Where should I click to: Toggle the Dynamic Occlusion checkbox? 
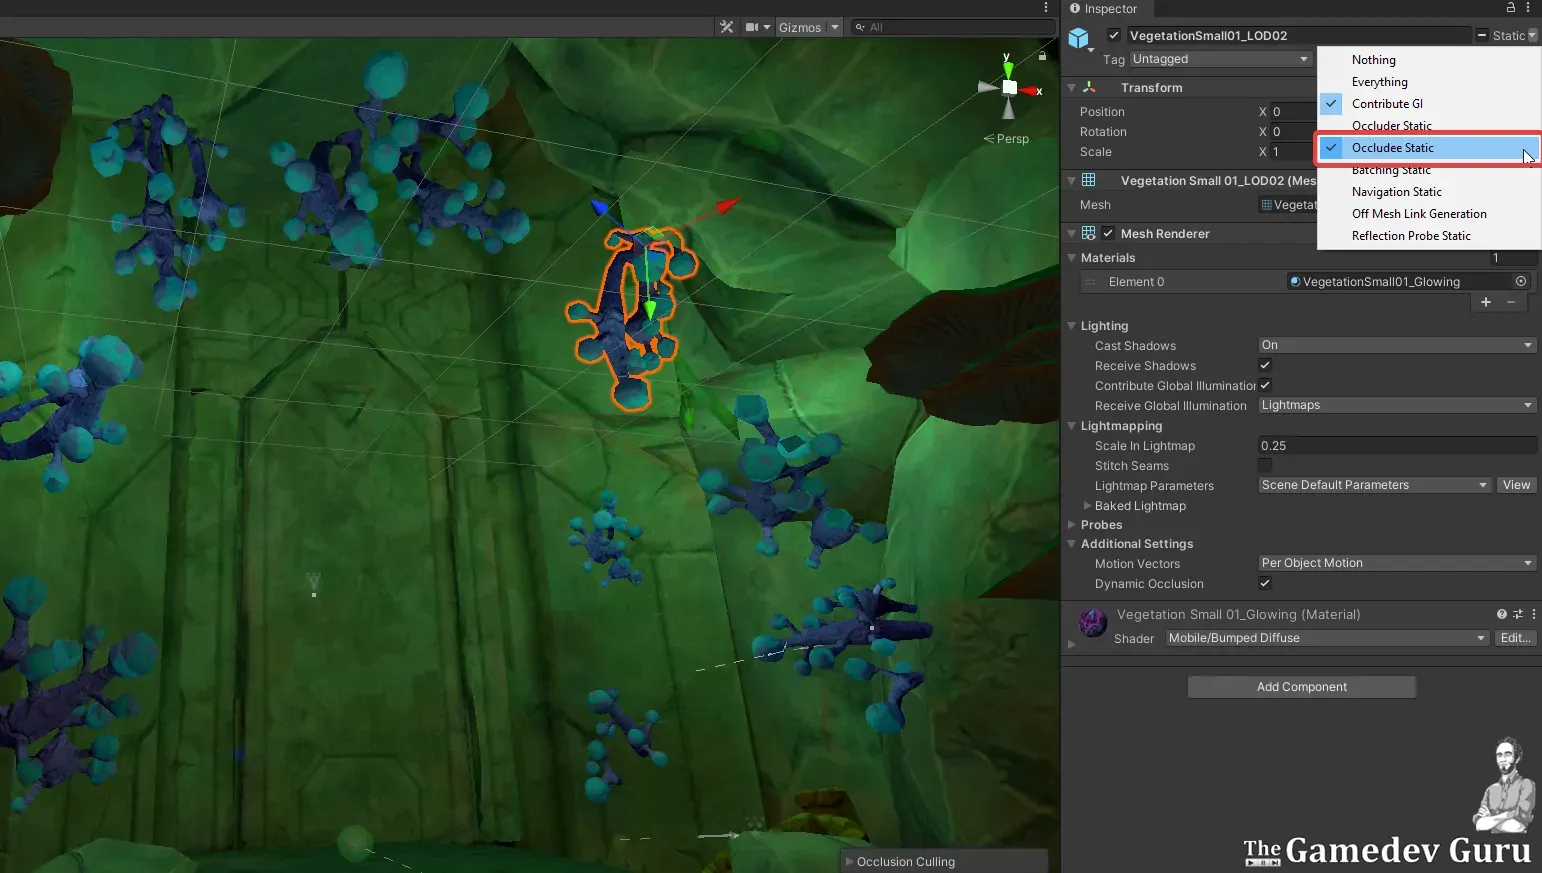coord(1265,584)
